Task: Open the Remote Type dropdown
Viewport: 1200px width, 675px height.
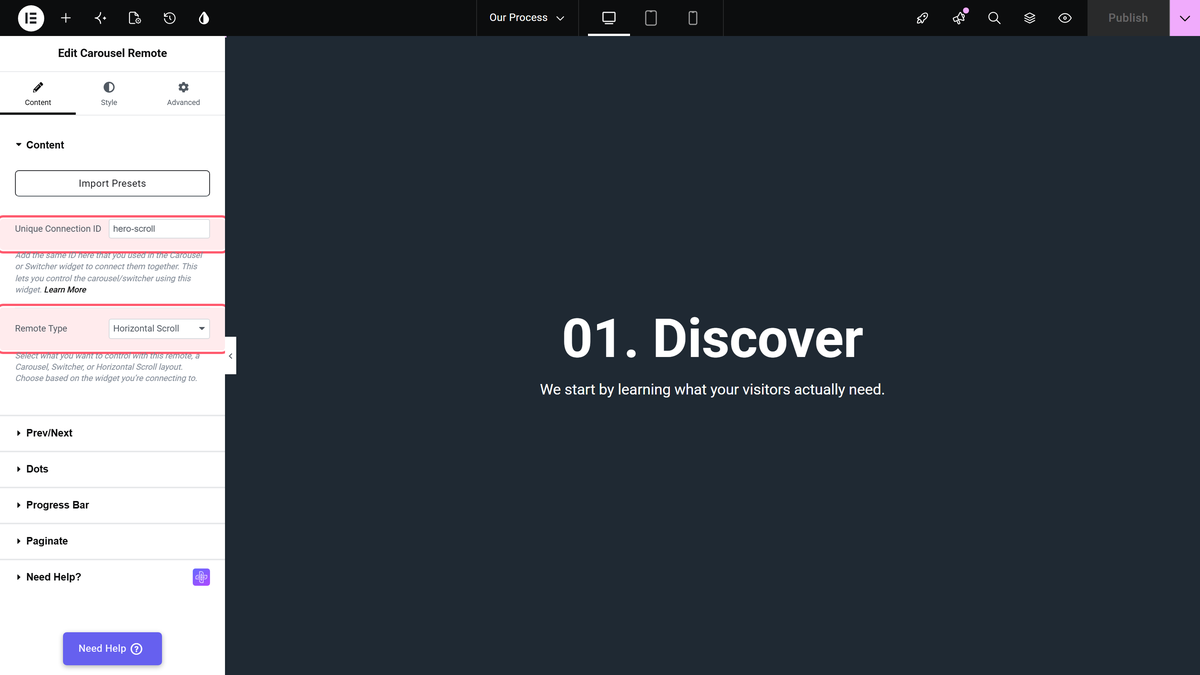Action: [x=159, y=328]
